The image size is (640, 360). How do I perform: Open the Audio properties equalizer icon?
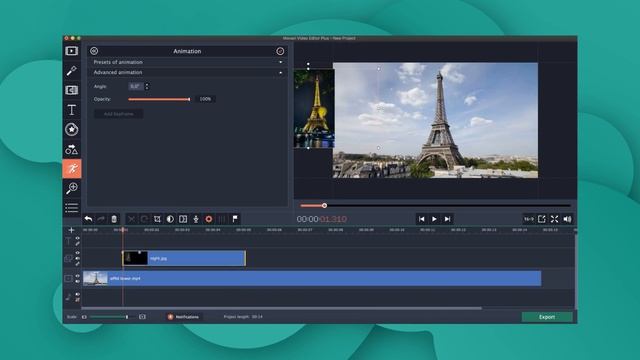222,219
